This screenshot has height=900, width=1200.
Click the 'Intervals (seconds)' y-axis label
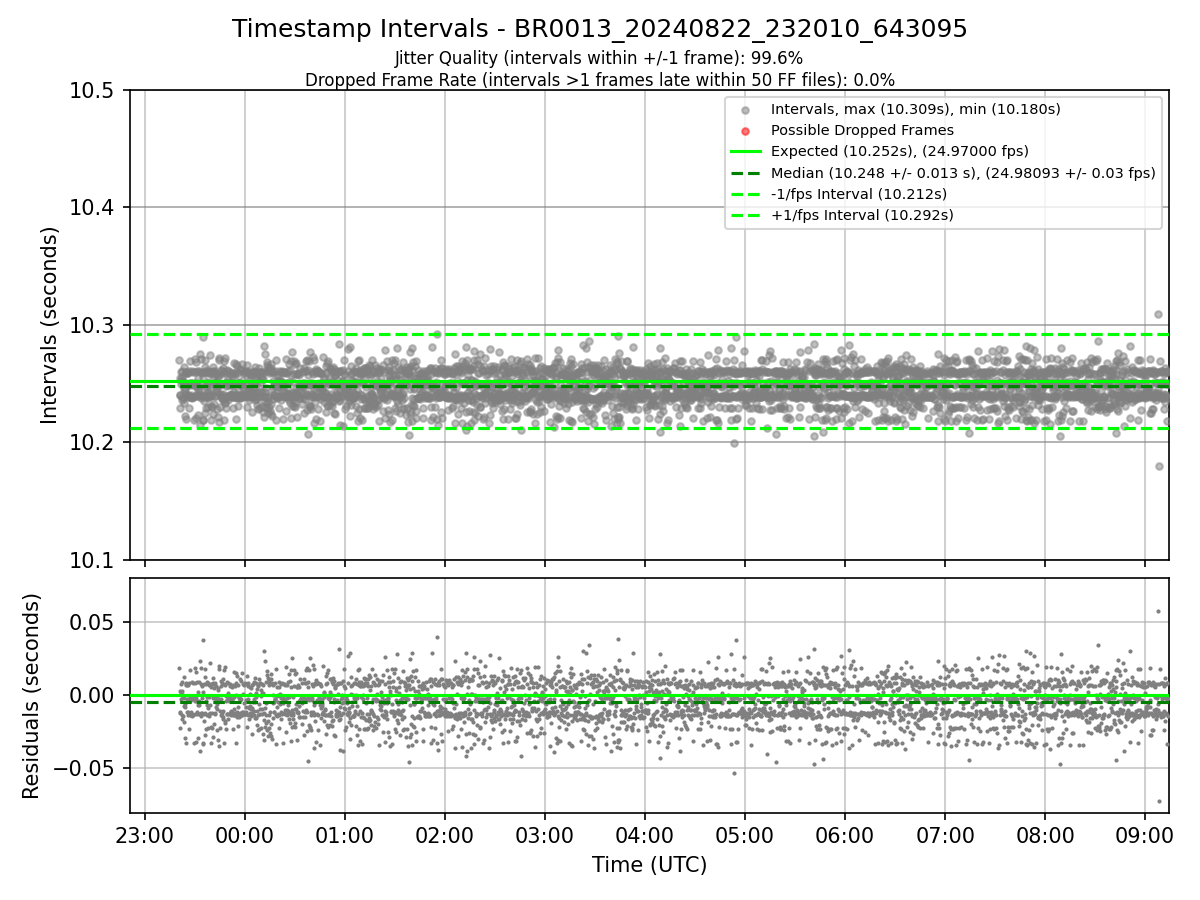point(50,325)
